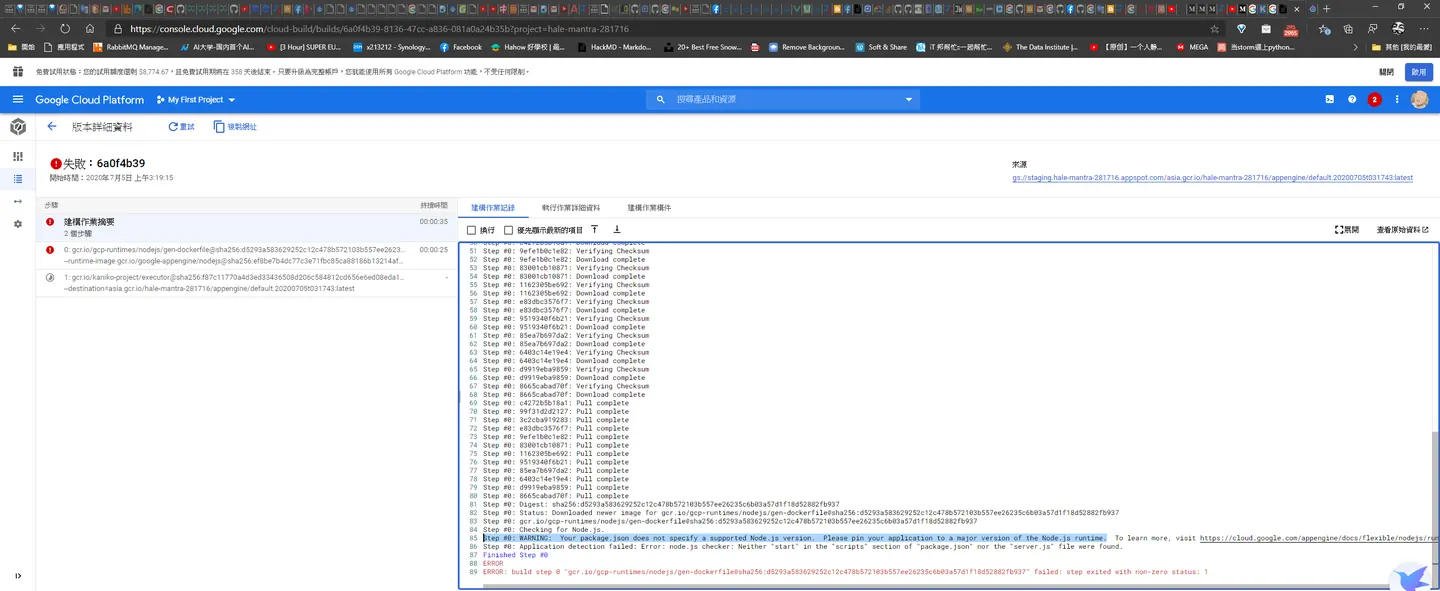Enable the 換行 line wrap checkbox

472,230
